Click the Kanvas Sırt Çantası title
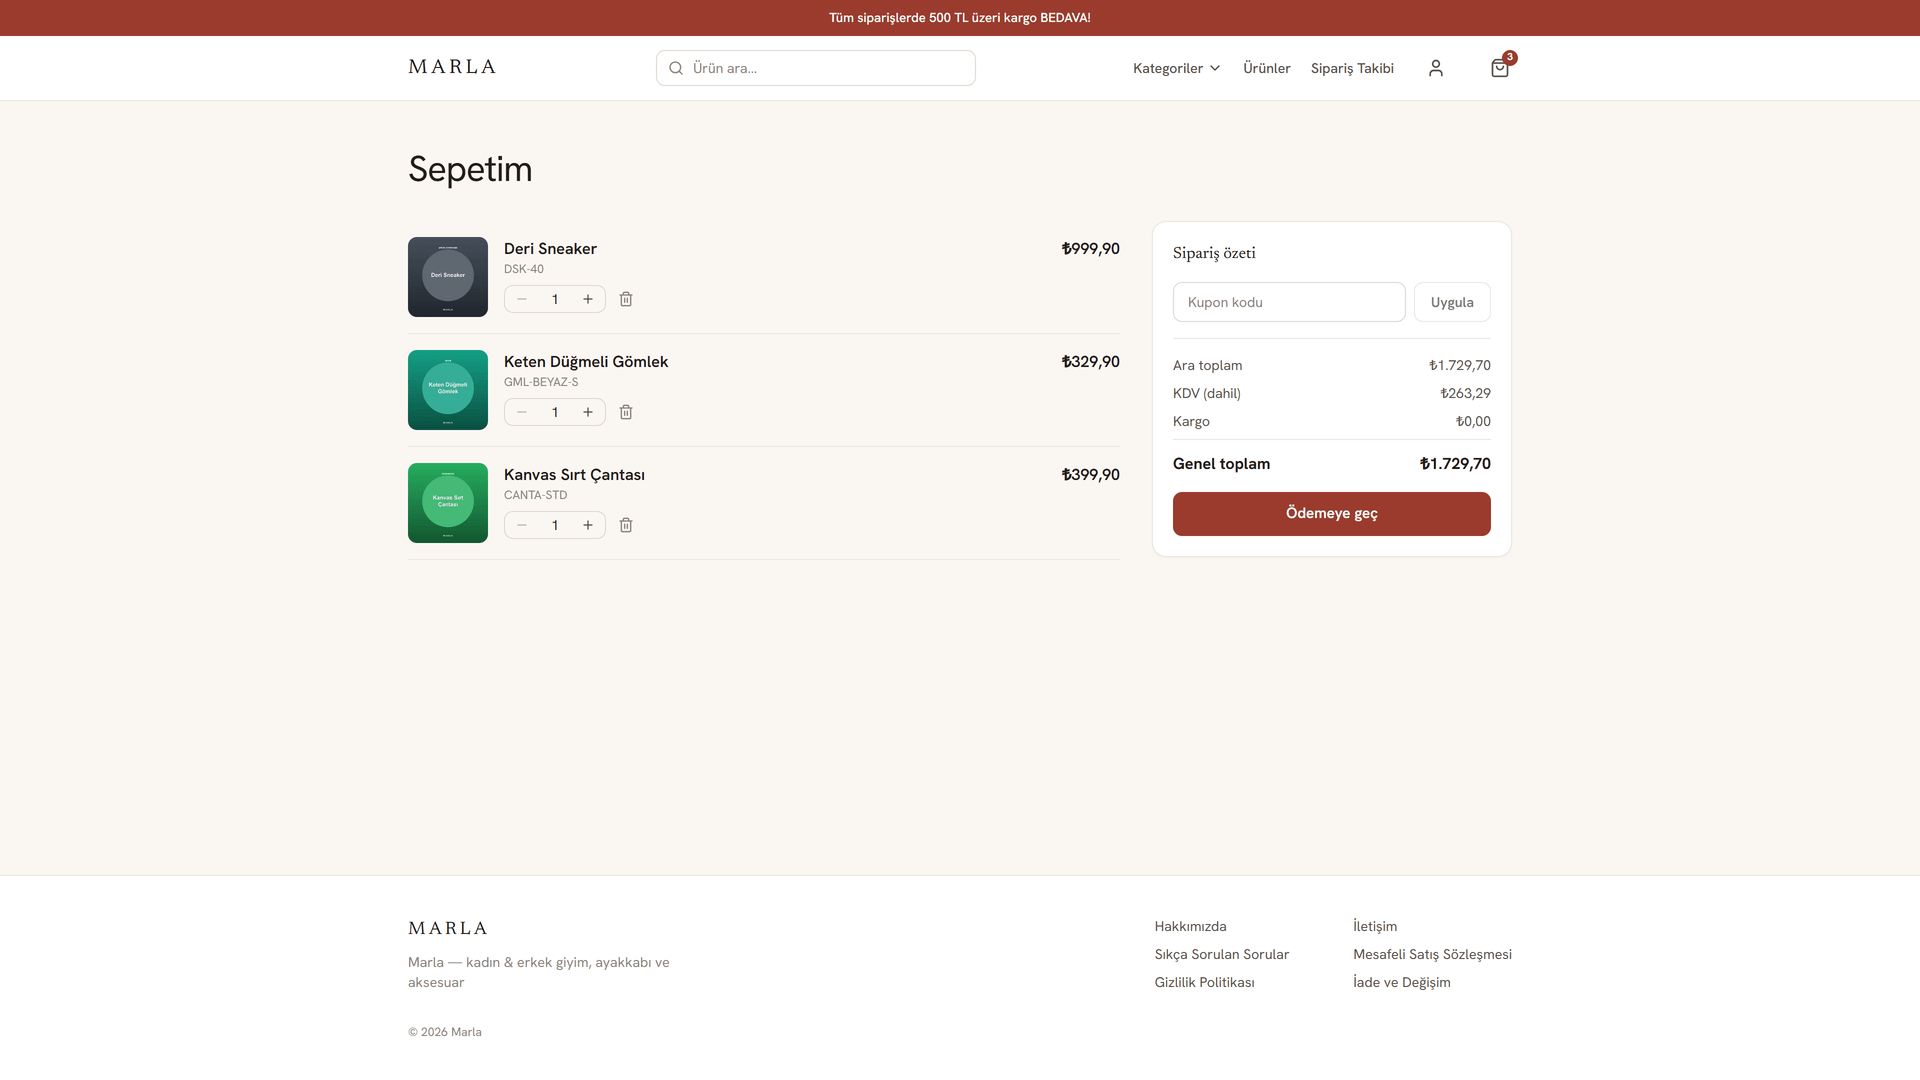 [574, 475]
